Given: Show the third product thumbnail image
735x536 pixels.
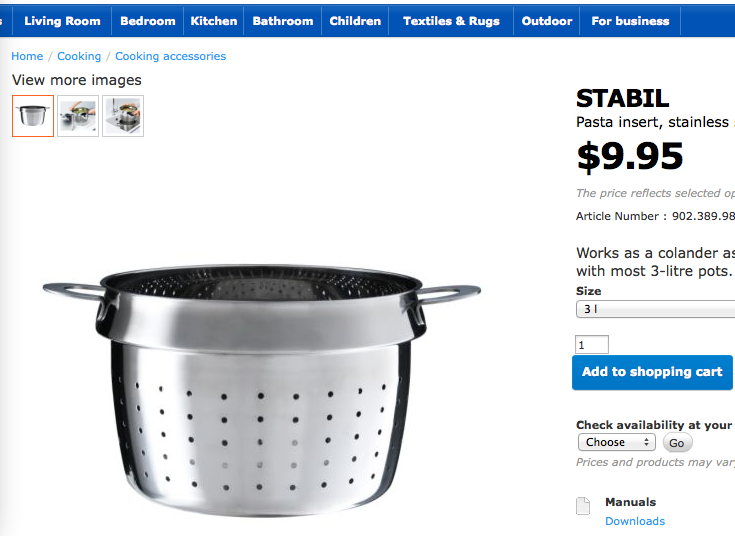Looking at the screenshot, I should pos(123,116).
